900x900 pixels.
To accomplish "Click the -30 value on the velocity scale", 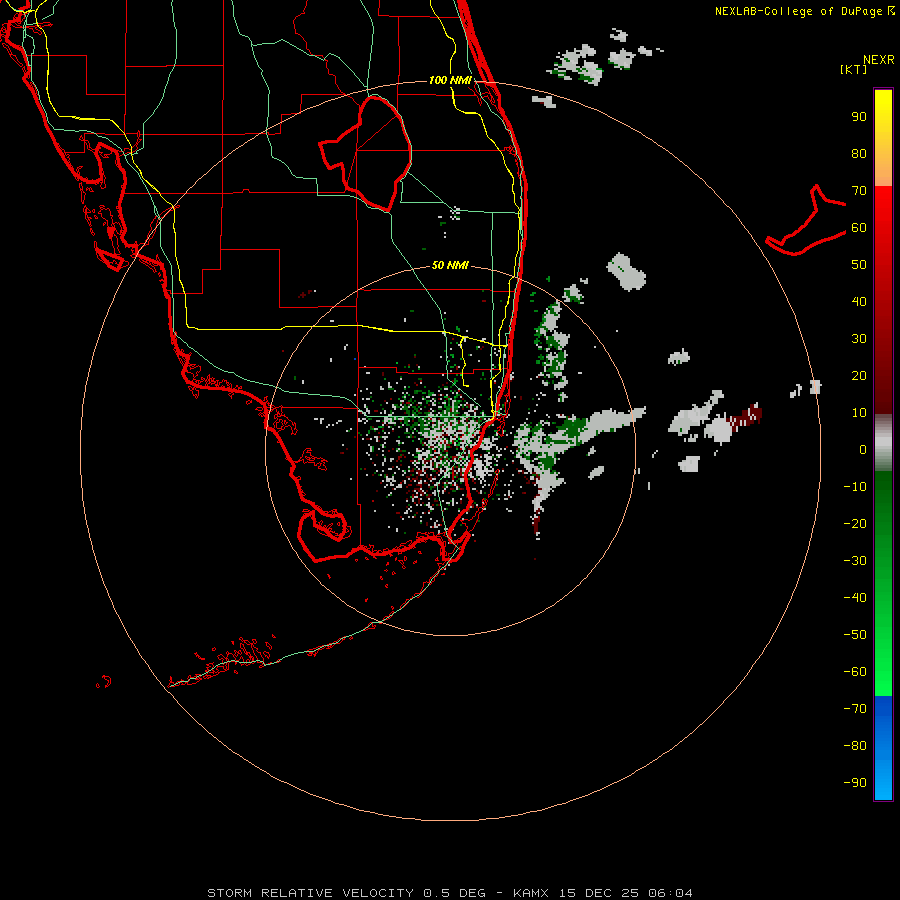I will click(x=855, y=561).
